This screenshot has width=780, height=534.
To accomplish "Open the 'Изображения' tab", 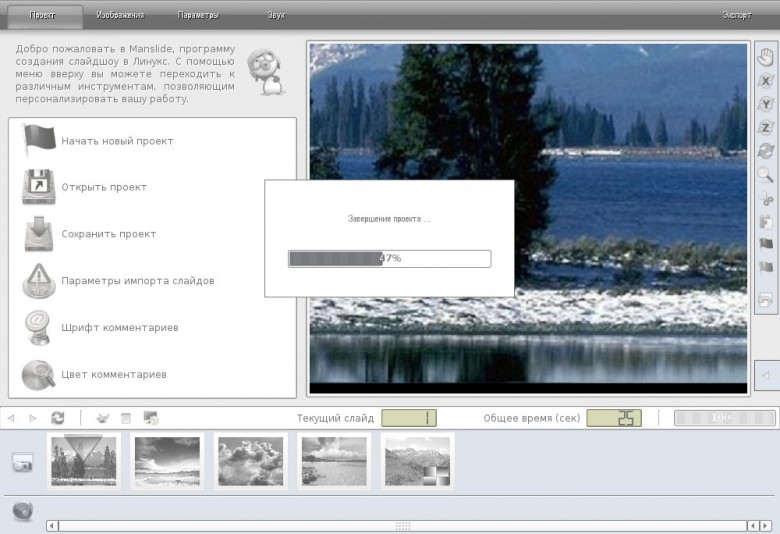I will 120,15.
